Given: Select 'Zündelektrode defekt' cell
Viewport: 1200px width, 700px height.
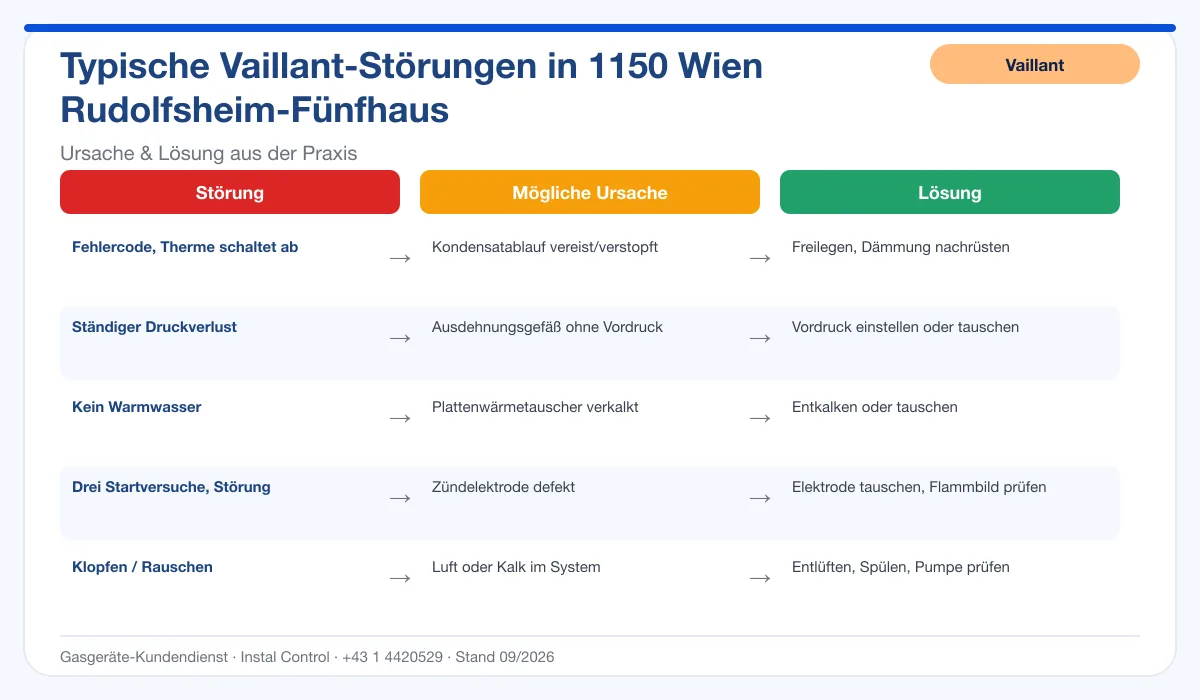Looking at the screenshot, I should 503,487.
